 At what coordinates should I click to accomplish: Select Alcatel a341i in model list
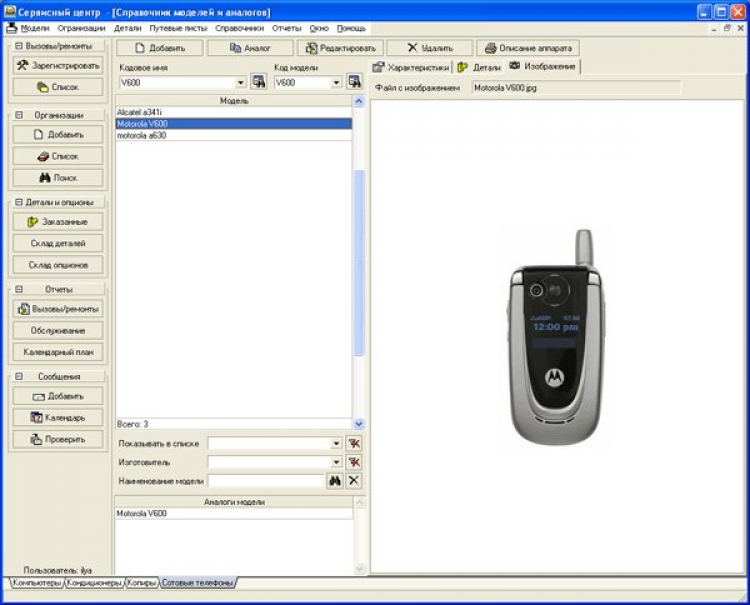click(x=234, y=112)
